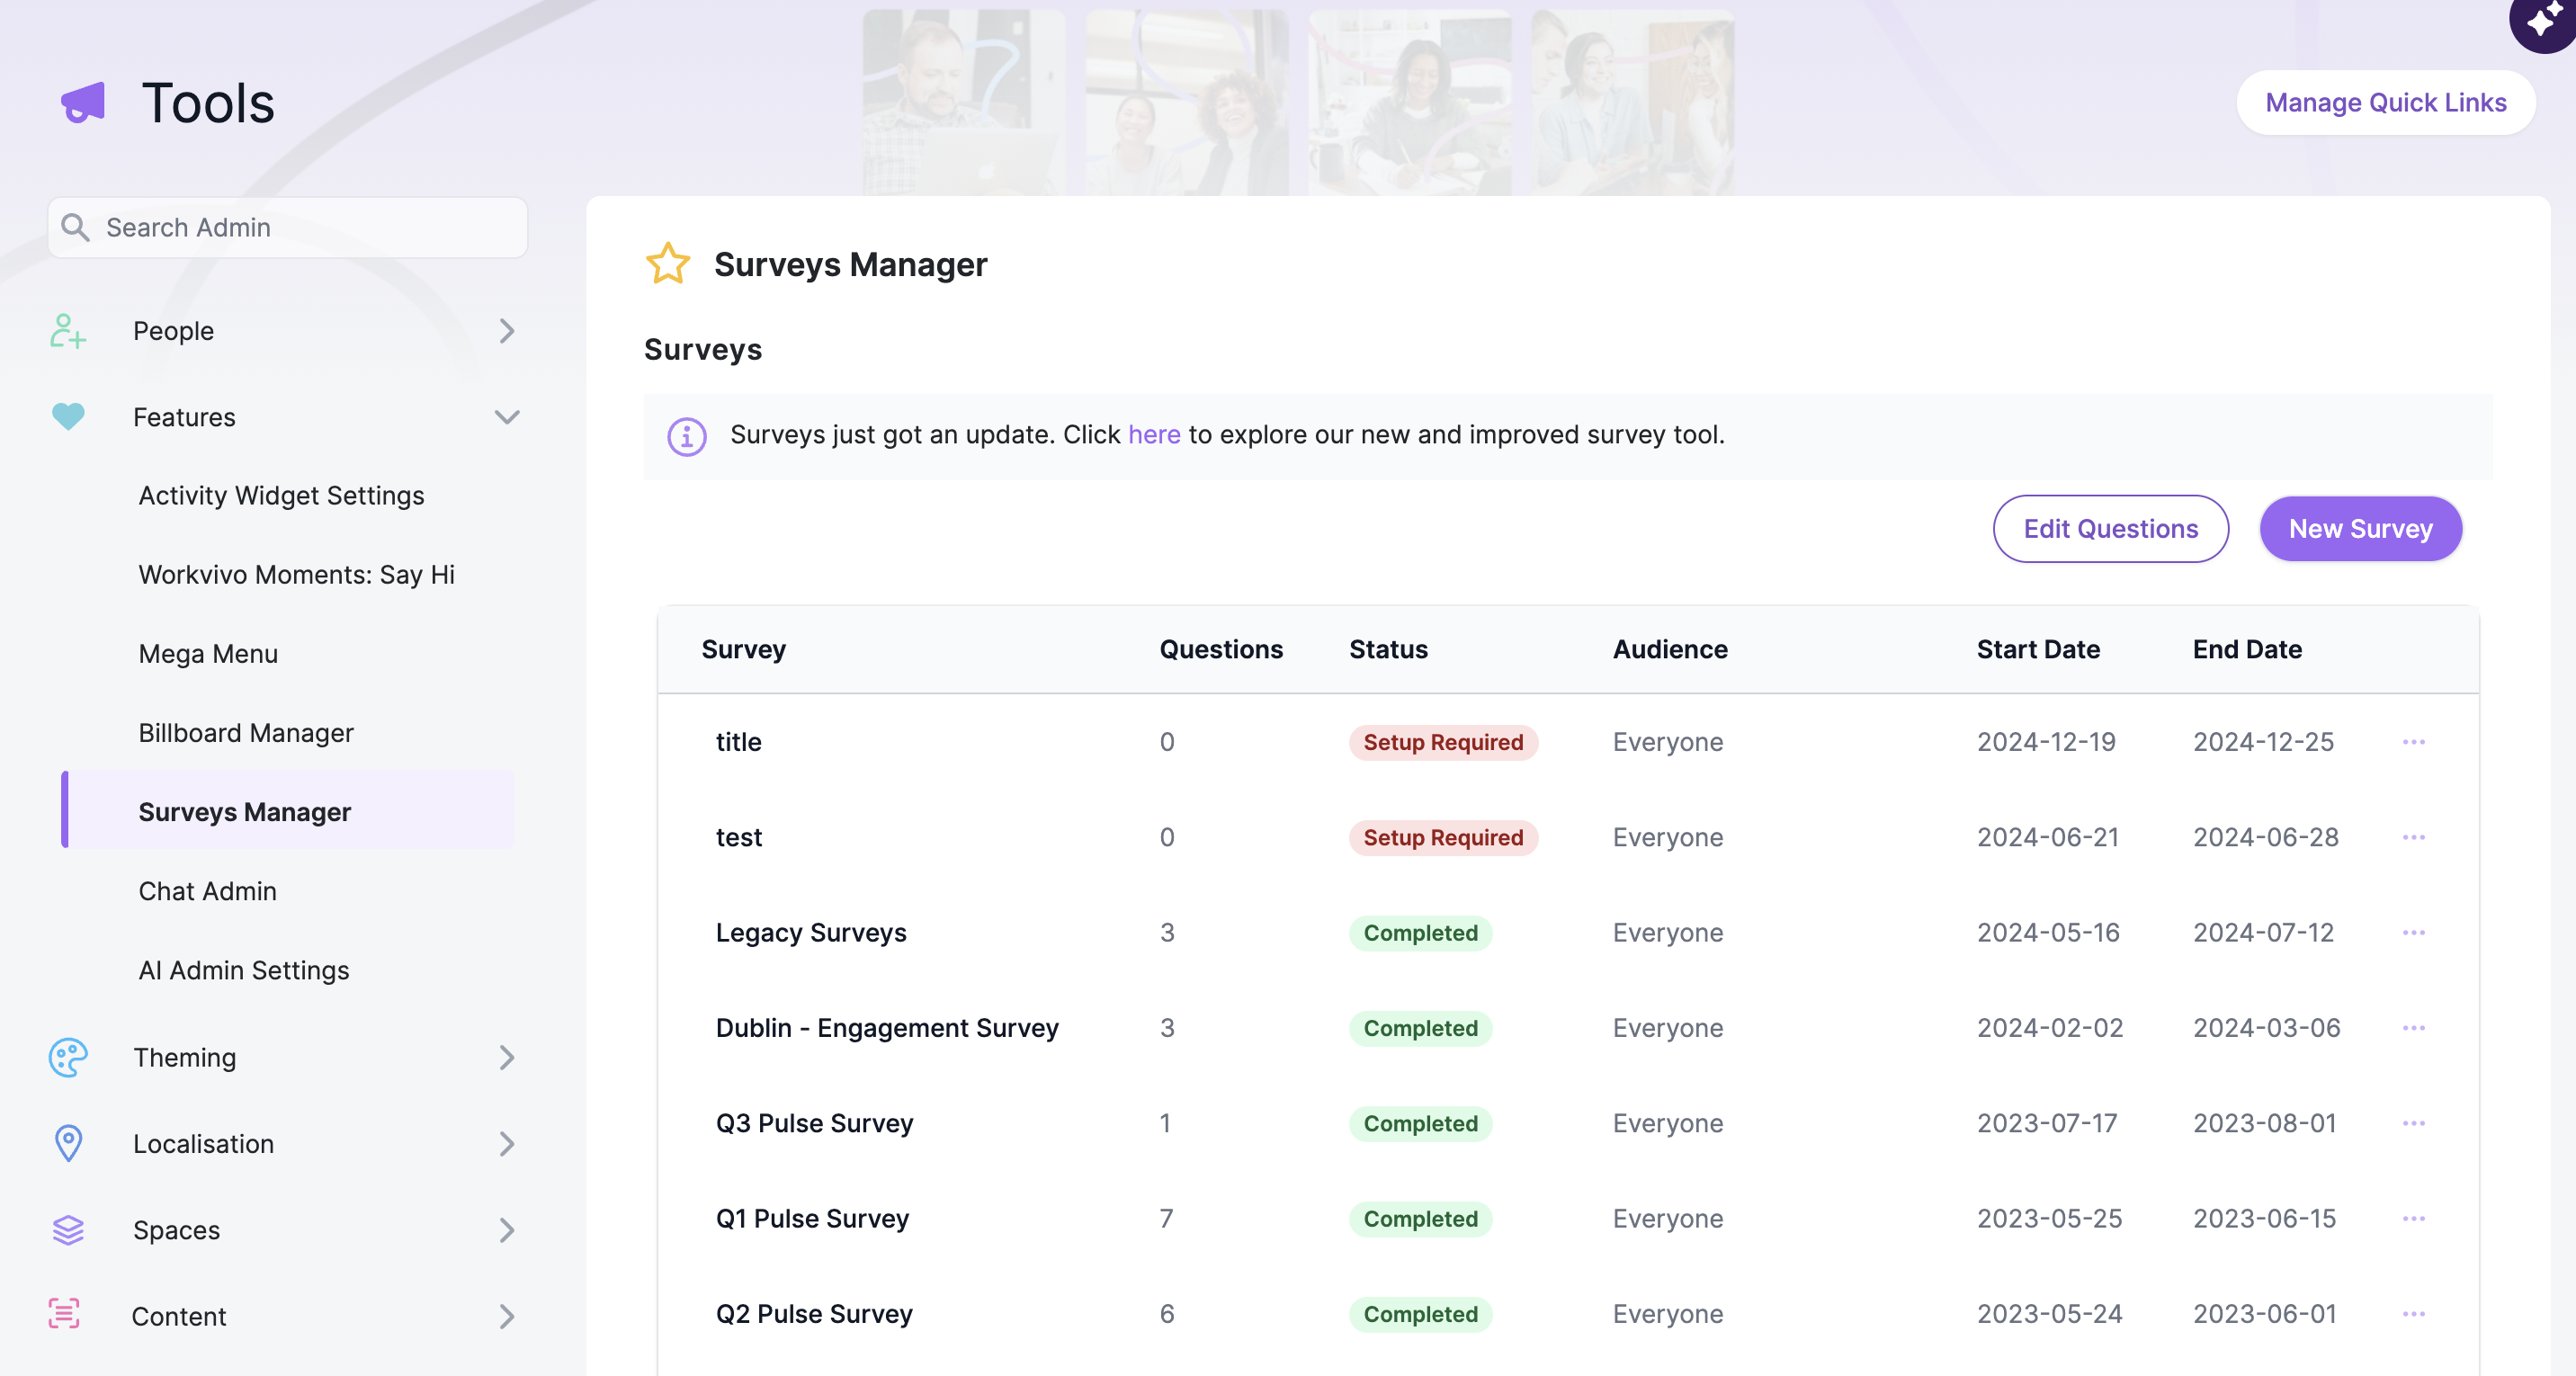2576x1376 pixels.
Task: Click the Legacy Surveys survey name
Action: tap(811, 932)
